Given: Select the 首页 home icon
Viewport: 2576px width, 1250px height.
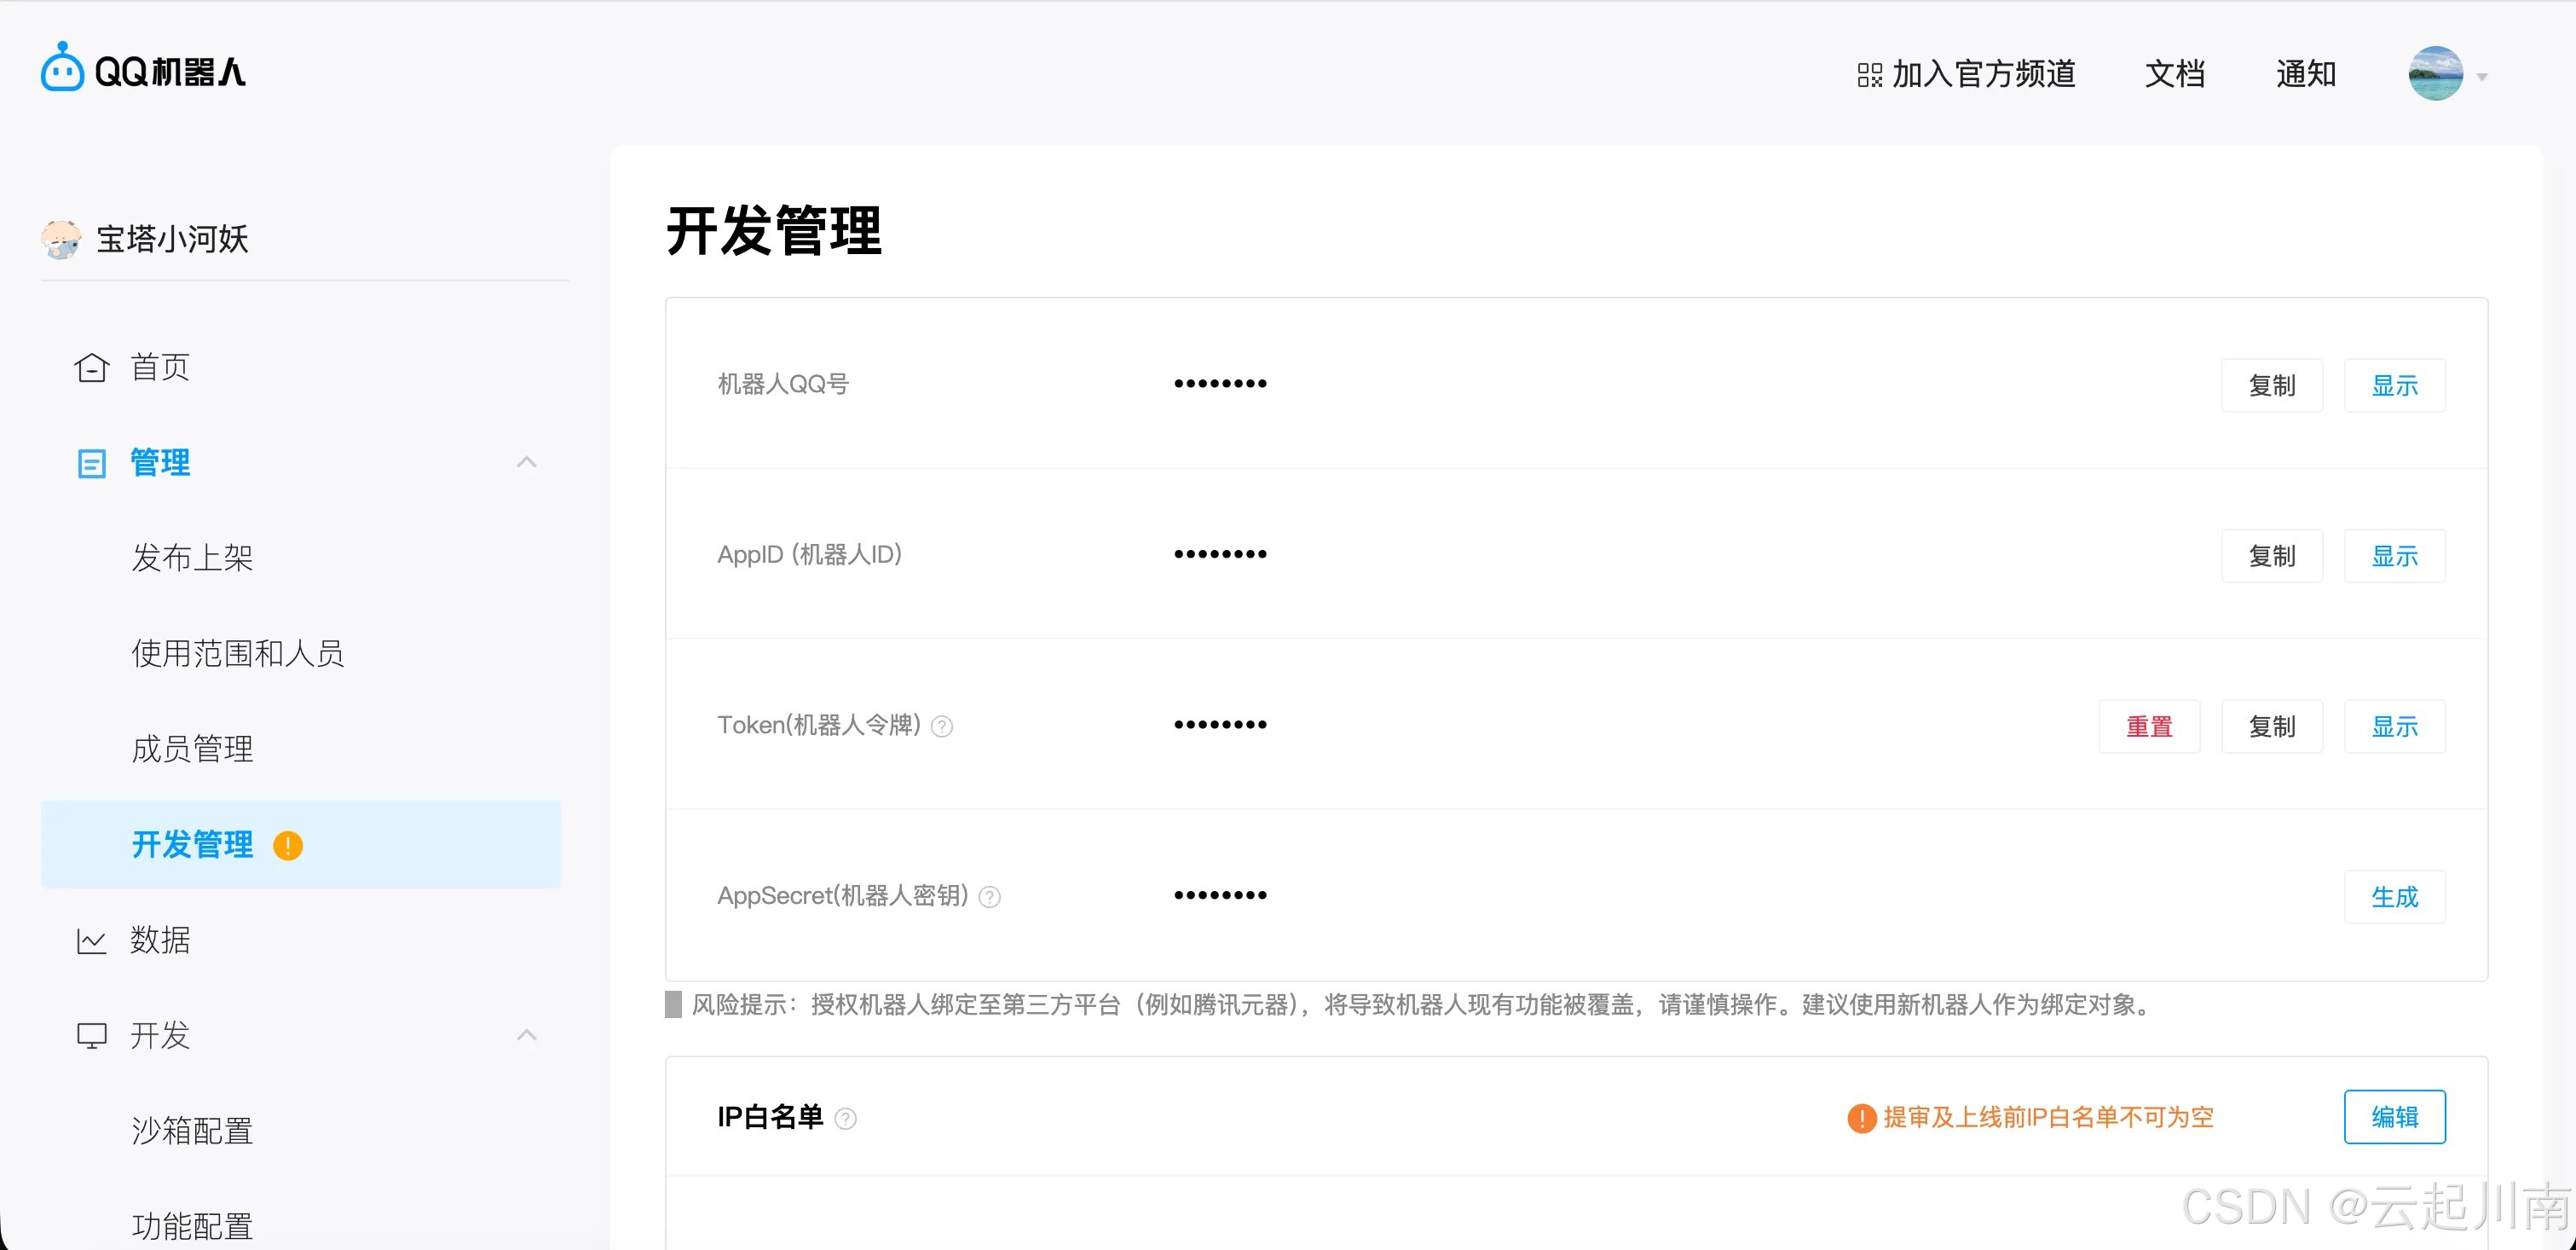Looking at the screenshot, I should [x=91, y=366].
